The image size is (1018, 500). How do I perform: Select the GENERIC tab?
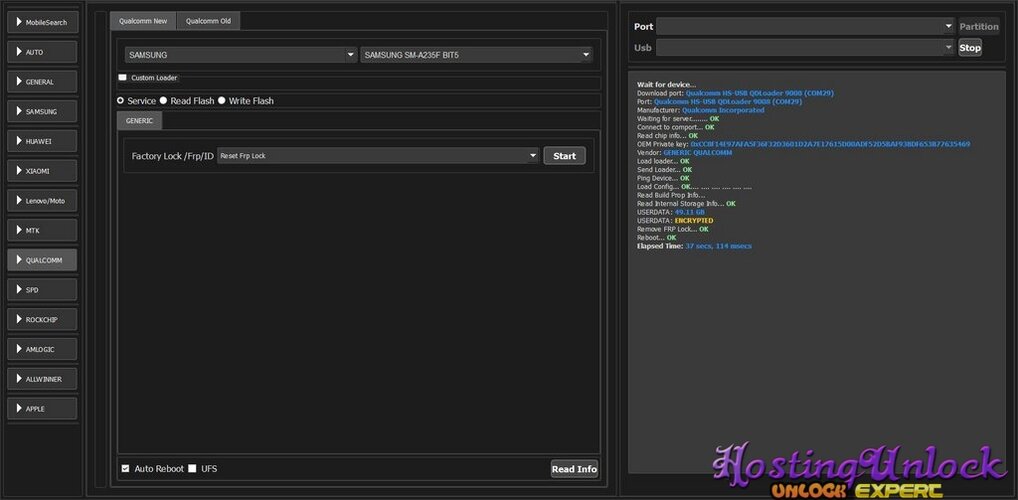point(140,121)
